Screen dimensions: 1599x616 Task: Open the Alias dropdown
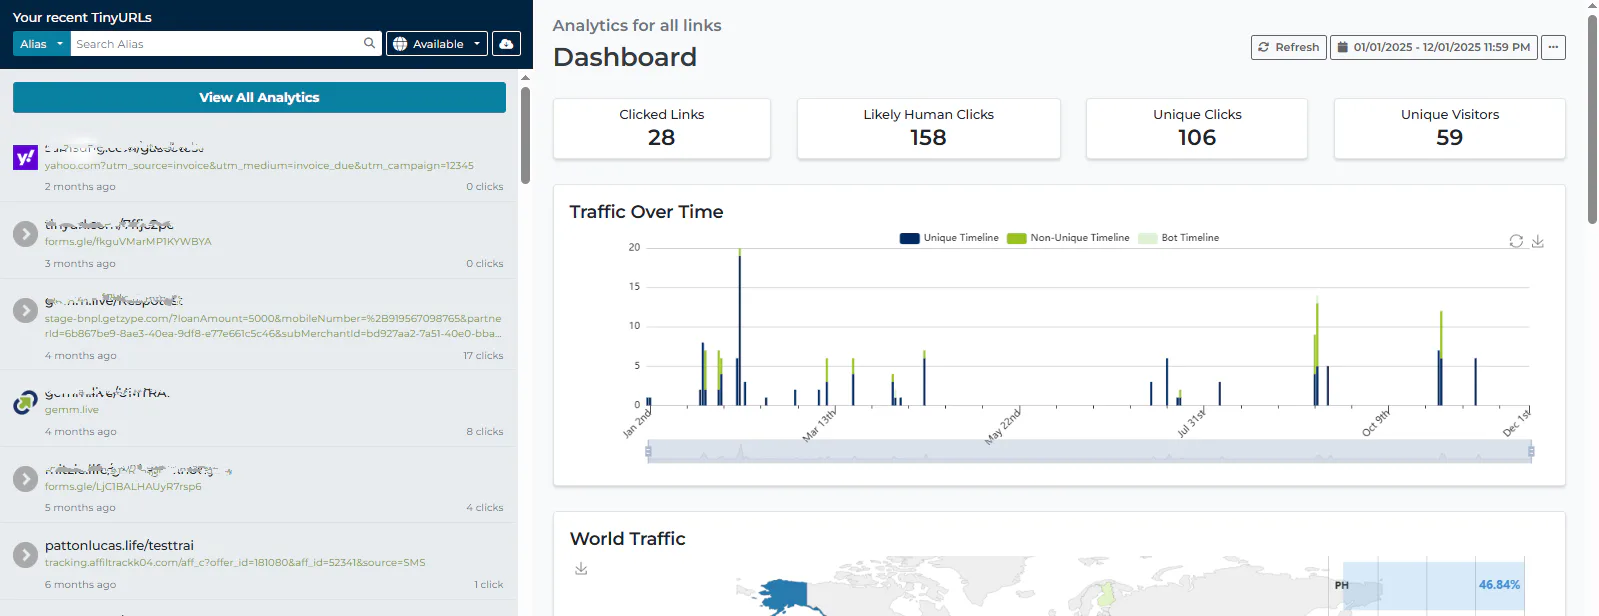pyautogui.click(x=42, y=44)
